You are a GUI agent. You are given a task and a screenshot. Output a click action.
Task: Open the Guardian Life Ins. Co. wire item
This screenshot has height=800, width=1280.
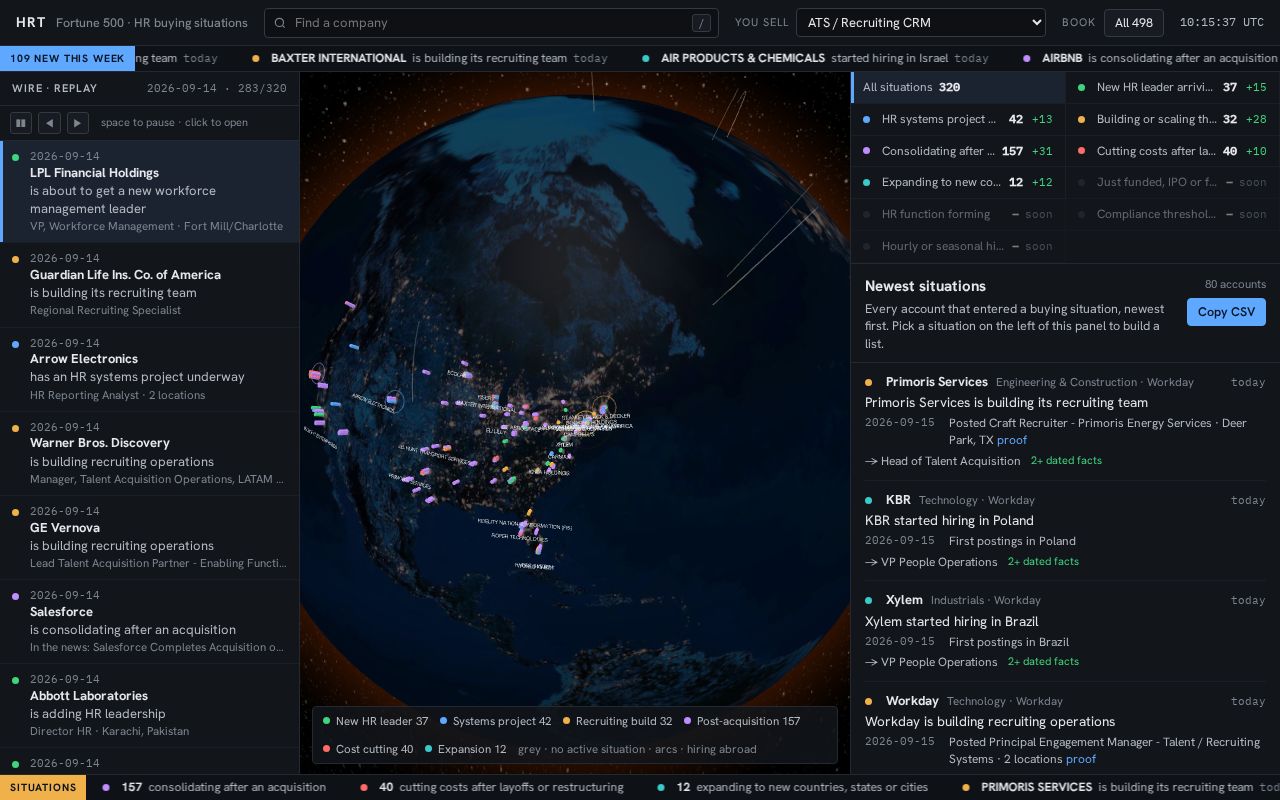pos(150,284)
